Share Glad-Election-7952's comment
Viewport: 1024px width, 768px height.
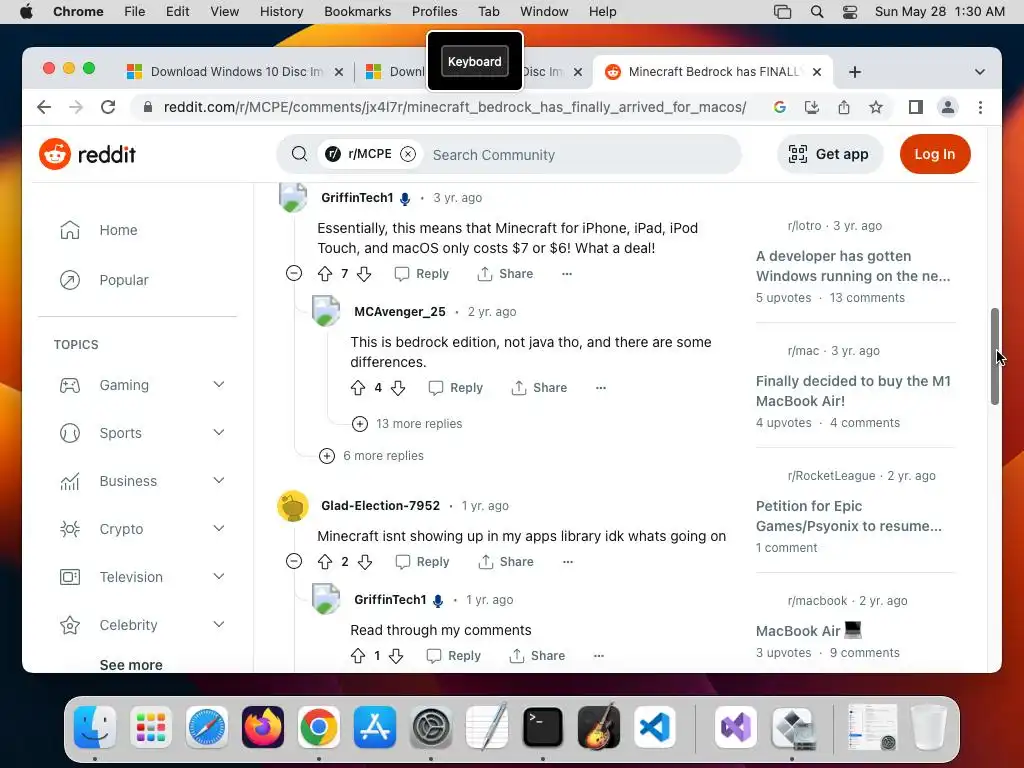[x=505, y=562]
